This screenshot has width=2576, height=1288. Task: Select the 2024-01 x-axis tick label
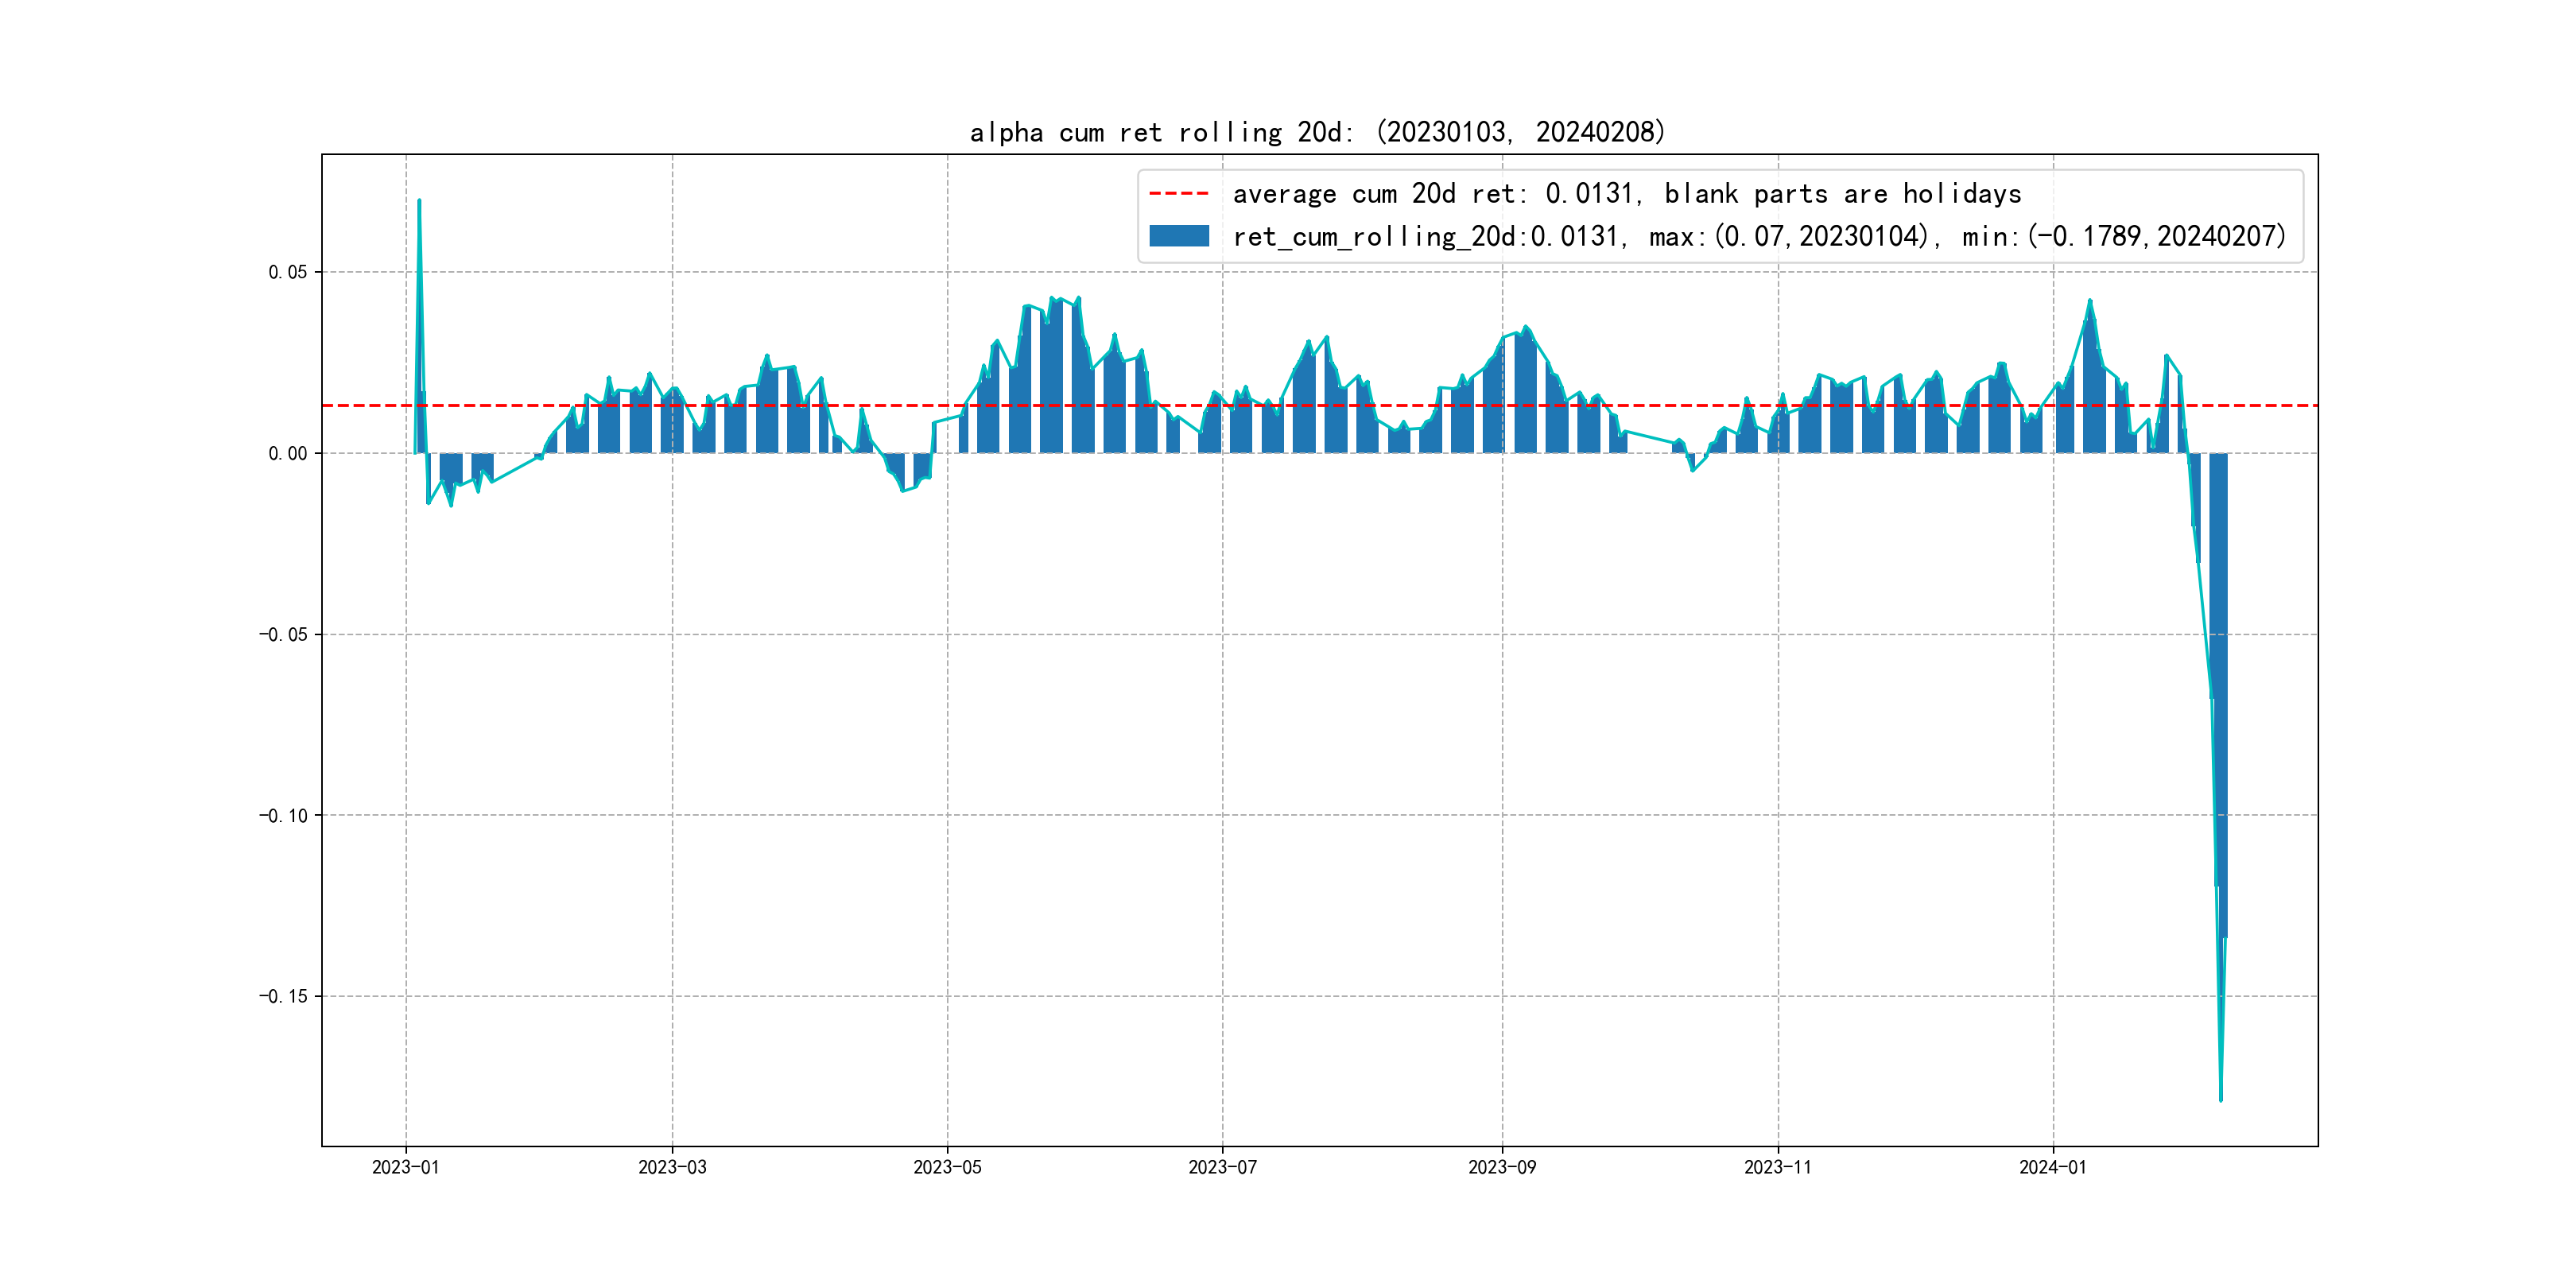(2053, 1167)
